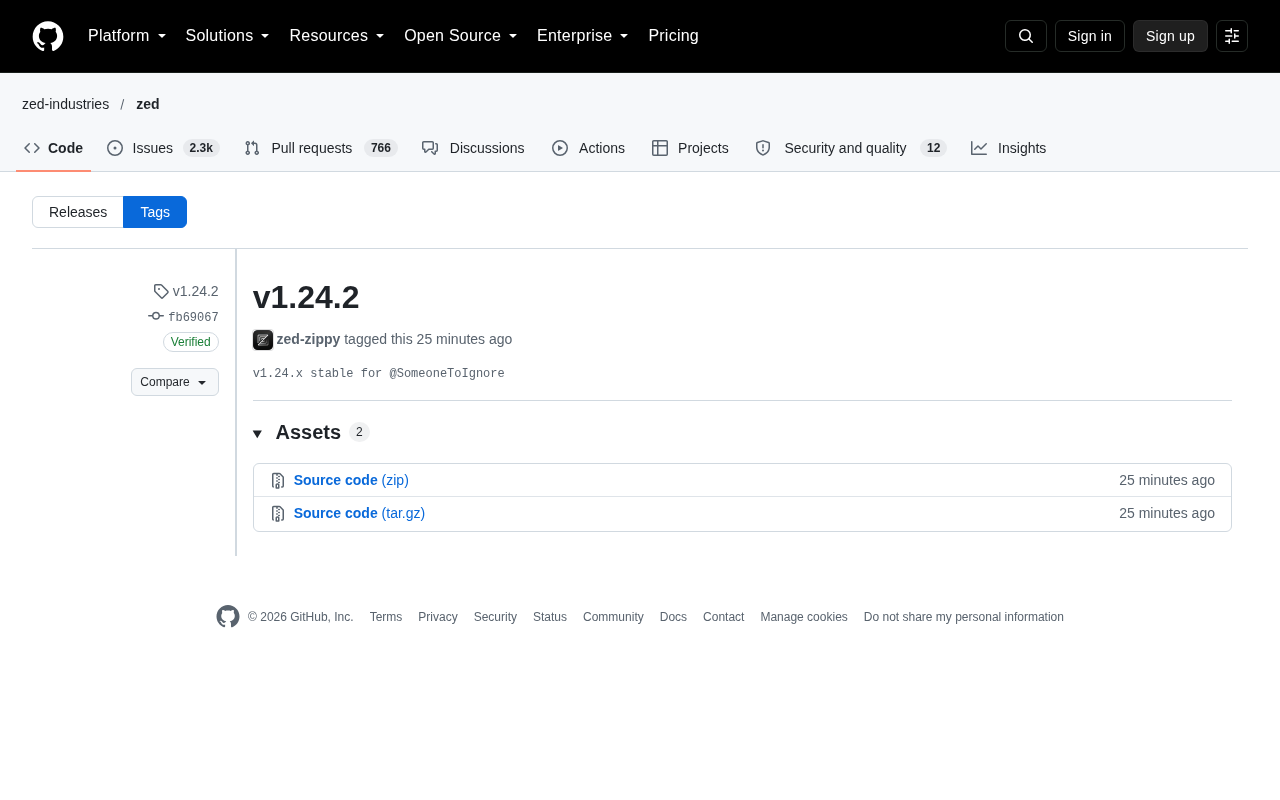Select the Tags toggle button
This screenshot has width=1280, height=800.
tap(155, 212)
